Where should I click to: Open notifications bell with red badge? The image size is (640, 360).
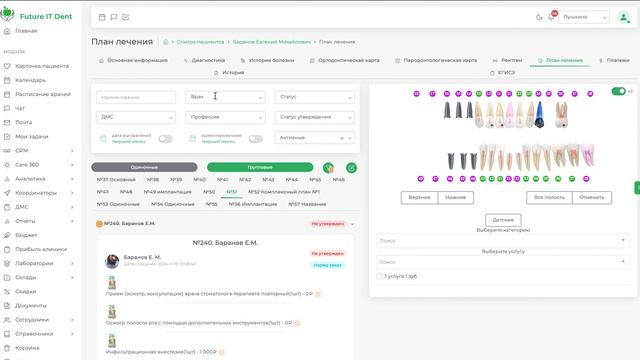click(552, 16)
